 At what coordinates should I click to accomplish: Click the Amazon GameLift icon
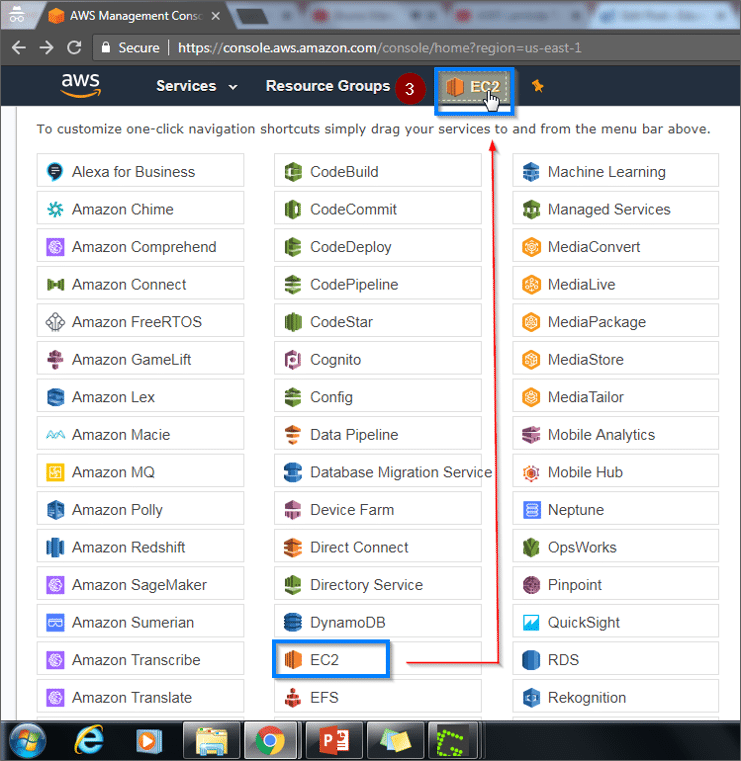coord(55,360)
